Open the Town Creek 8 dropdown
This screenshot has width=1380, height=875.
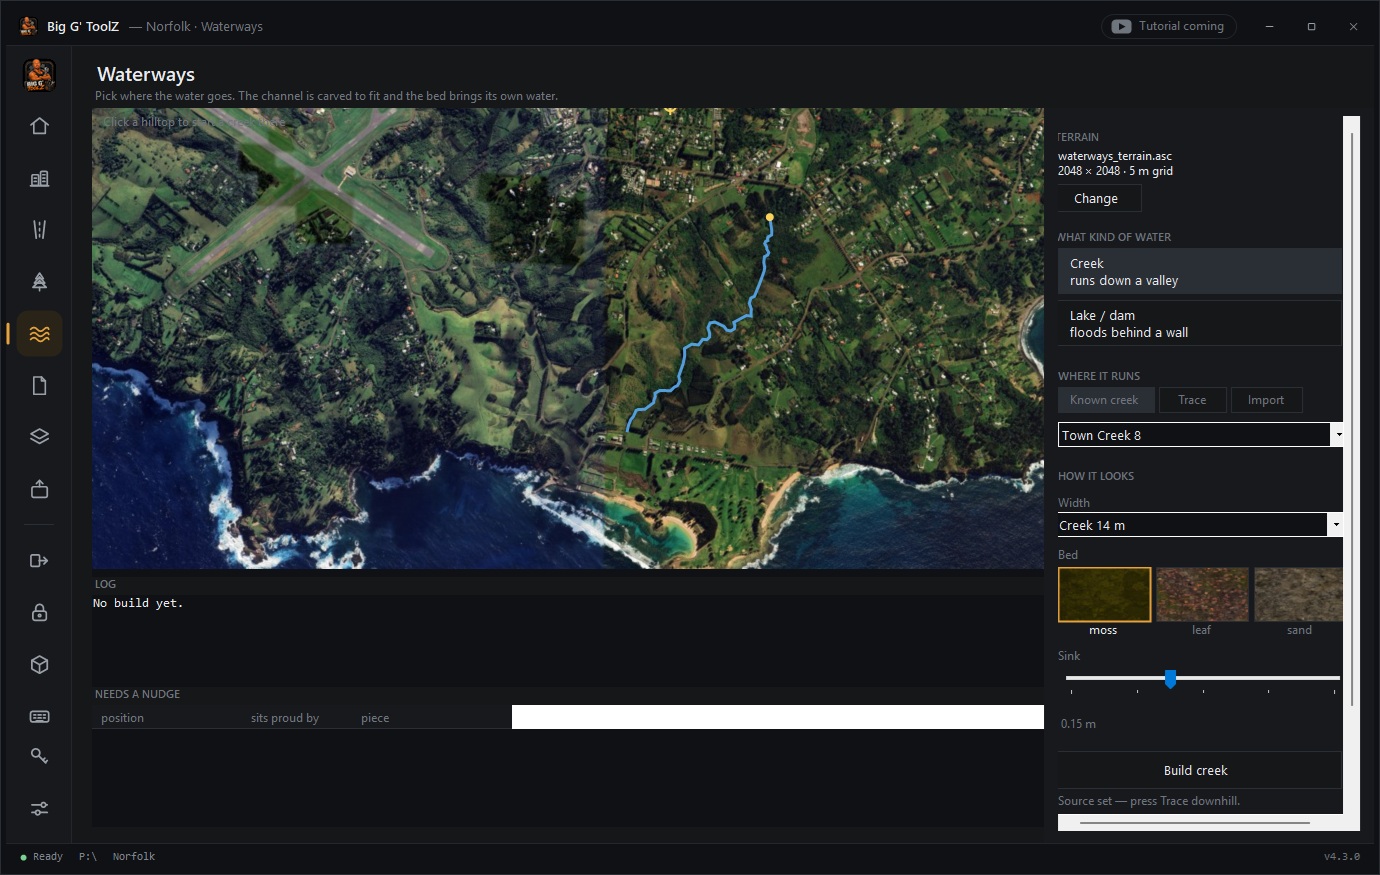click(x=1200, y=435)
